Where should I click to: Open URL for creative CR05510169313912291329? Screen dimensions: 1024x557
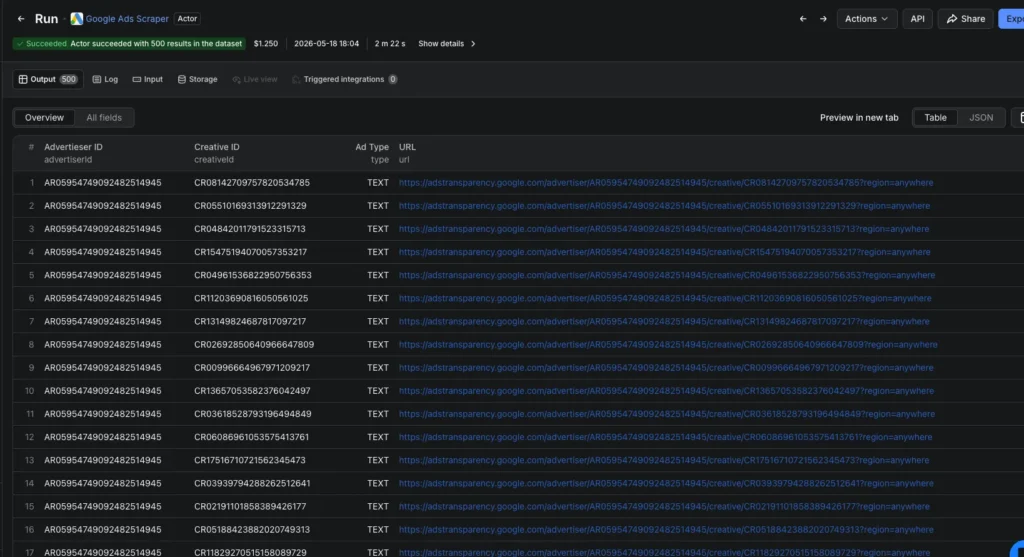[664, 206]
